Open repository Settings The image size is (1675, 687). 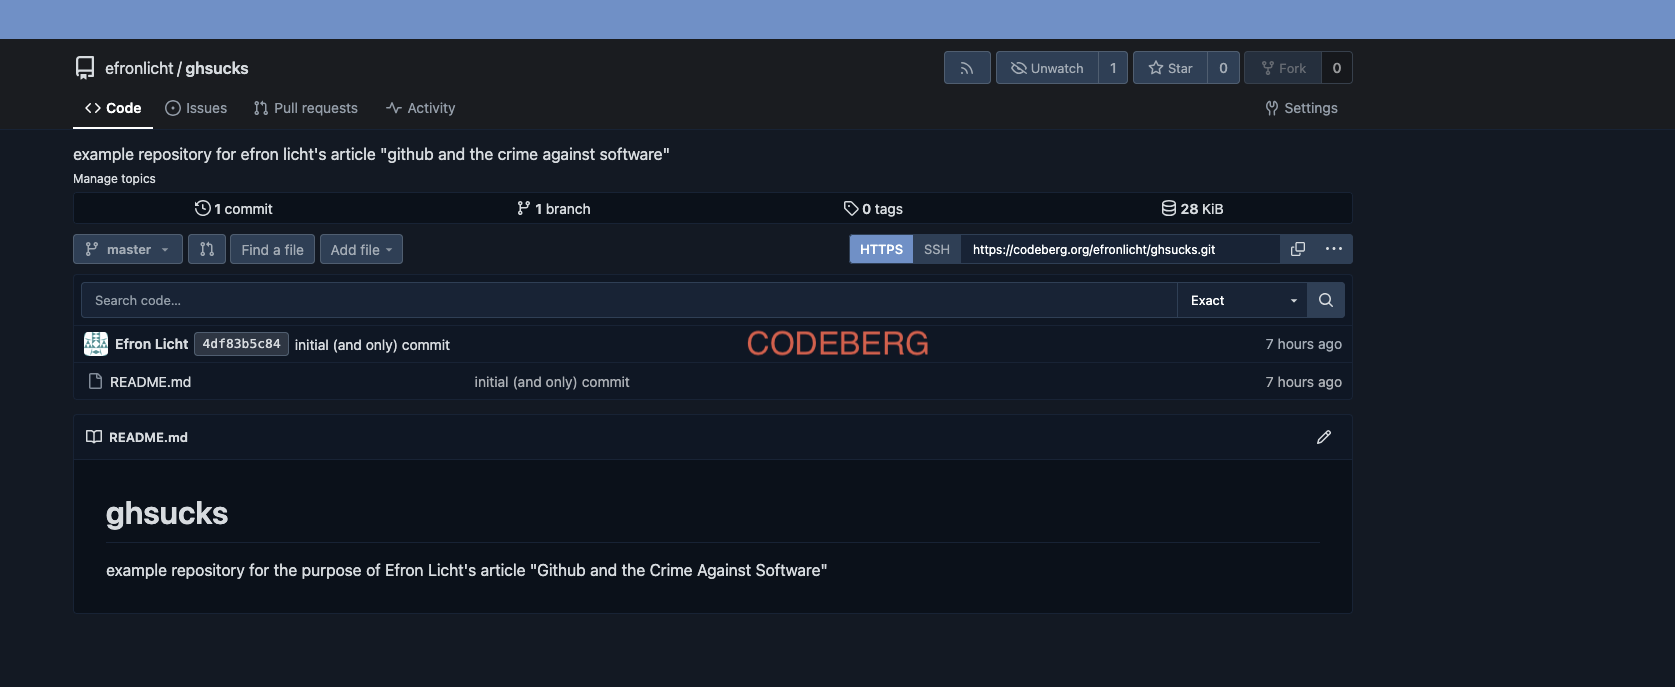(x=1301, y=108)
